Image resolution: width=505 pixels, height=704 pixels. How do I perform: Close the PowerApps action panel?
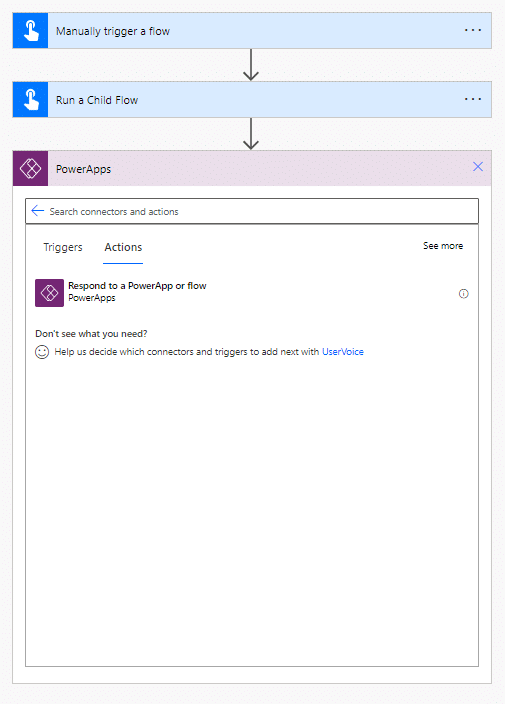[478, 167]
